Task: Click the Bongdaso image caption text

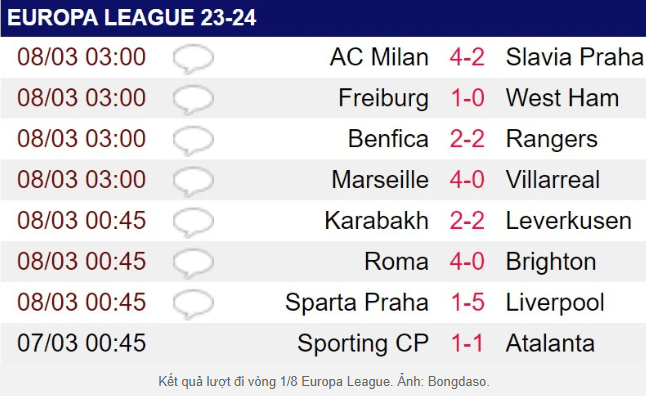Action: click(324, 382)
